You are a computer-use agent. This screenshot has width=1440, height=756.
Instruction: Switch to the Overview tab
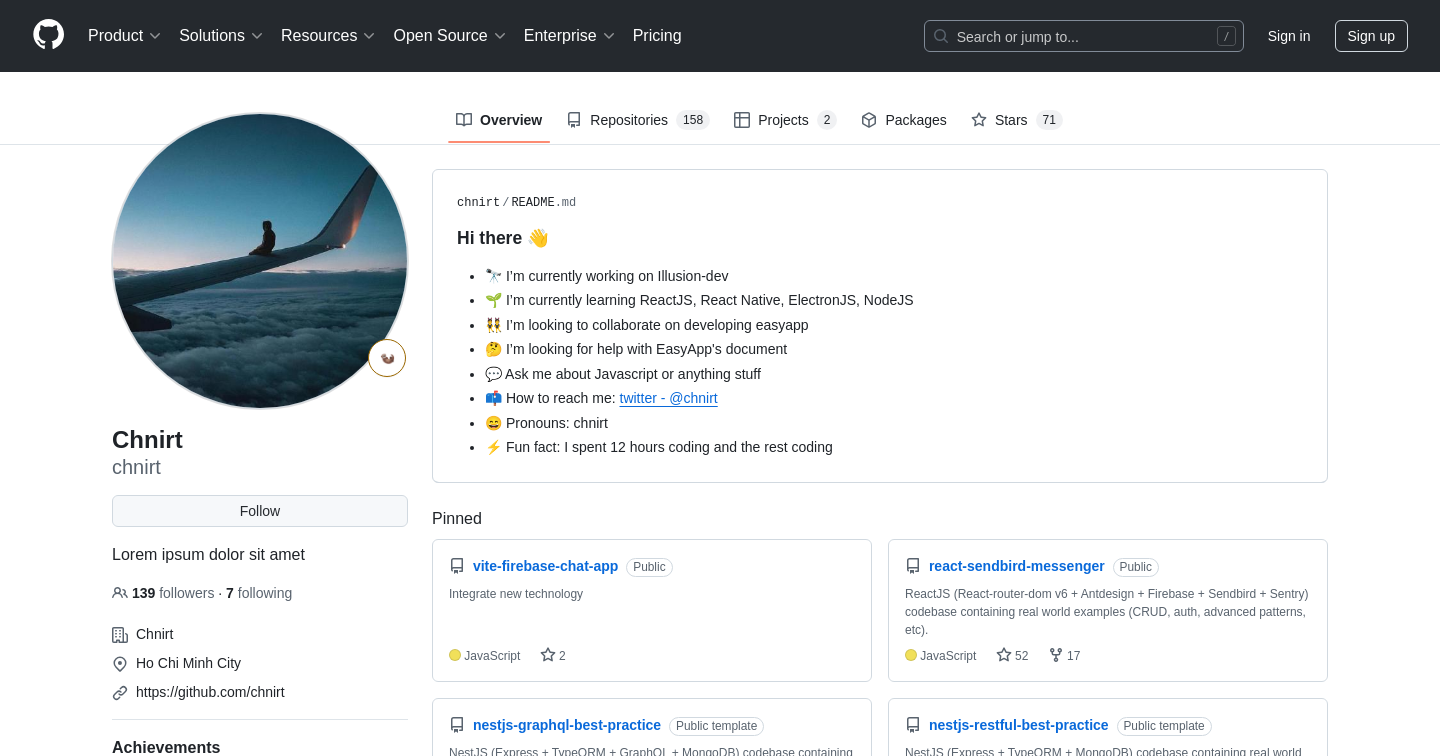pos(499,120)
